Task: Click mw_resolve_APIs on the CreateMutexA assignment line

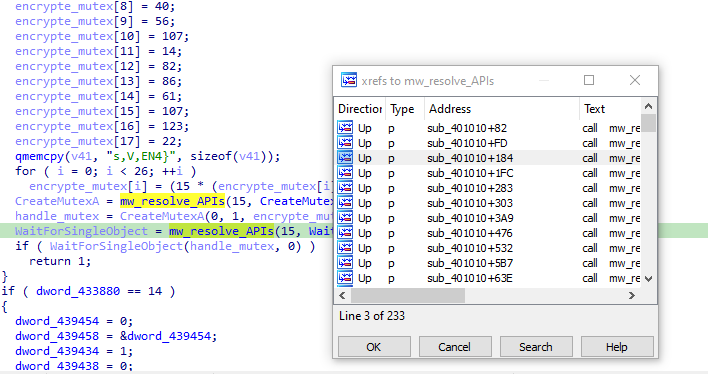Action: [172, 201]
